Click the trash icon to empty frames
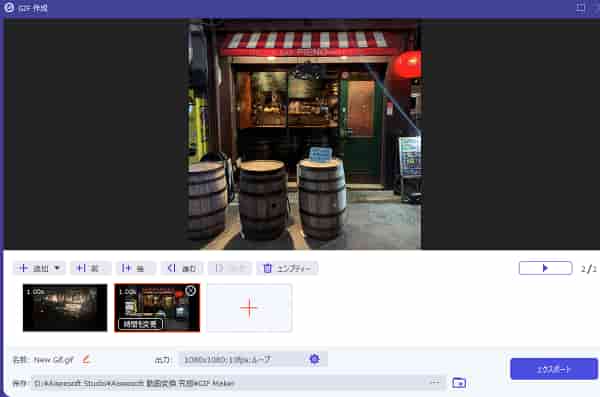600x397 pixels. [267, 268]
